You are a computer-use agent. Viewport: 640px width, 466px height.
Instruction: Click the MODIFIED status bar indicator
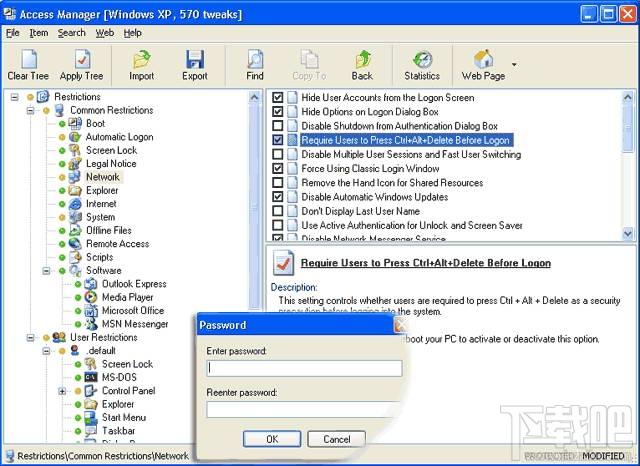coord(603,456)
